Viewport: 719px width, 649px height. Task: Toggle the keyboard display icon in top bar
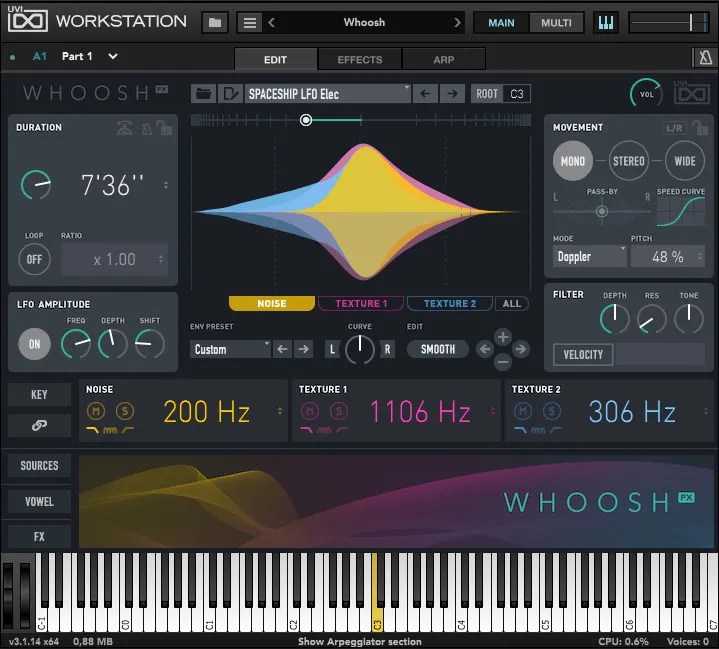point(606,22)
